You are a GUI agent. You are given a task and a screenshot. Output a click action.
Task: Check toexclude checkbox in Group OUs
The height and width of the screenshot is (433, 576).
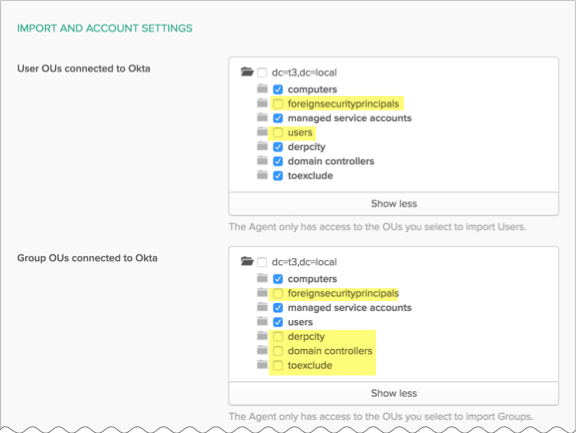click(278, 365)
